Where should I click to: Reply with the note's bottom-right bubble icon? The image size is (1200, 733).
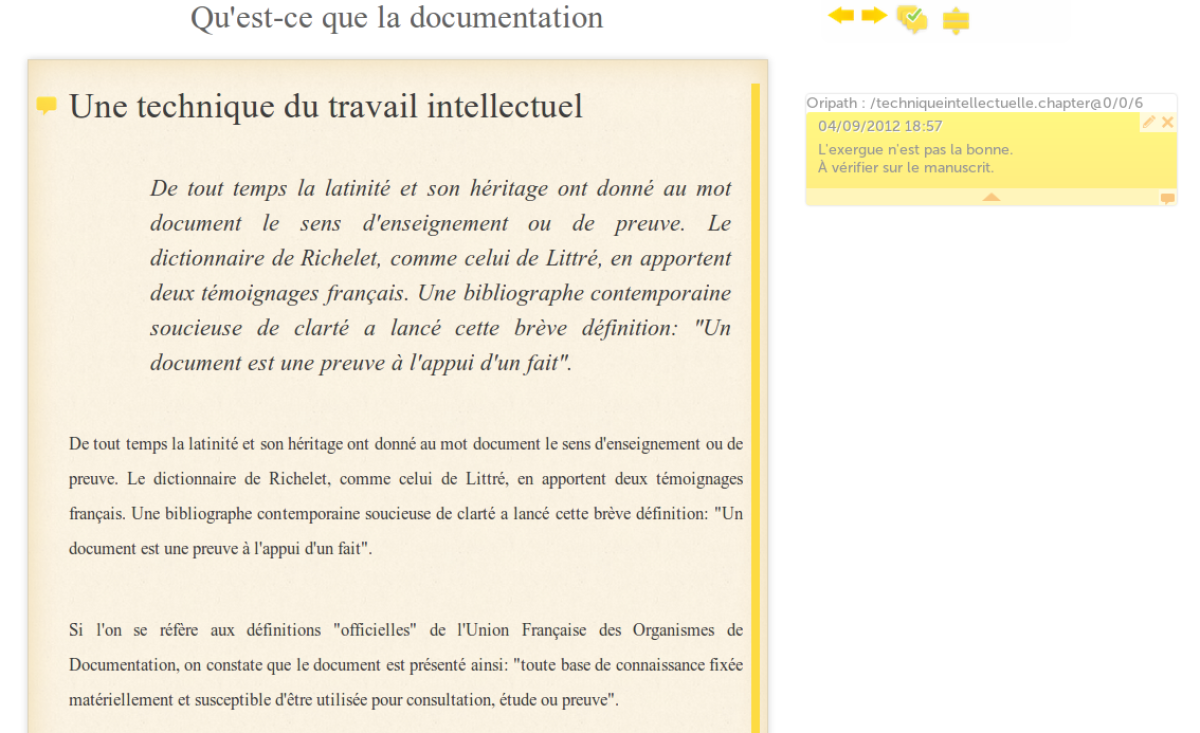click(1167, 198)
